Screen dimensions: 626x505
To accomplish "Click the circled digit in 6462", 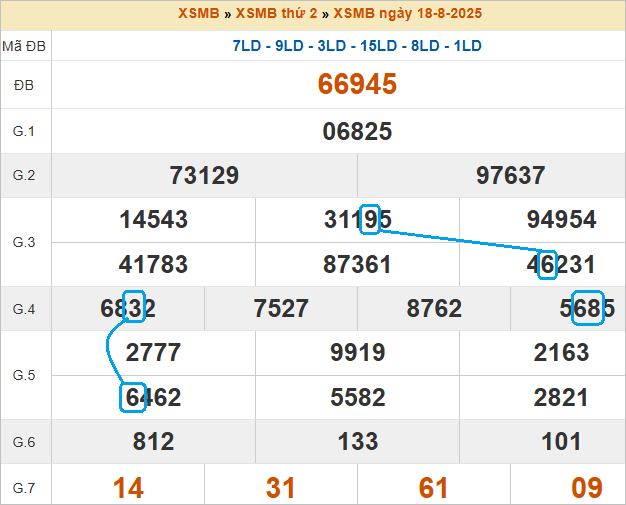I will pos(134,397).
